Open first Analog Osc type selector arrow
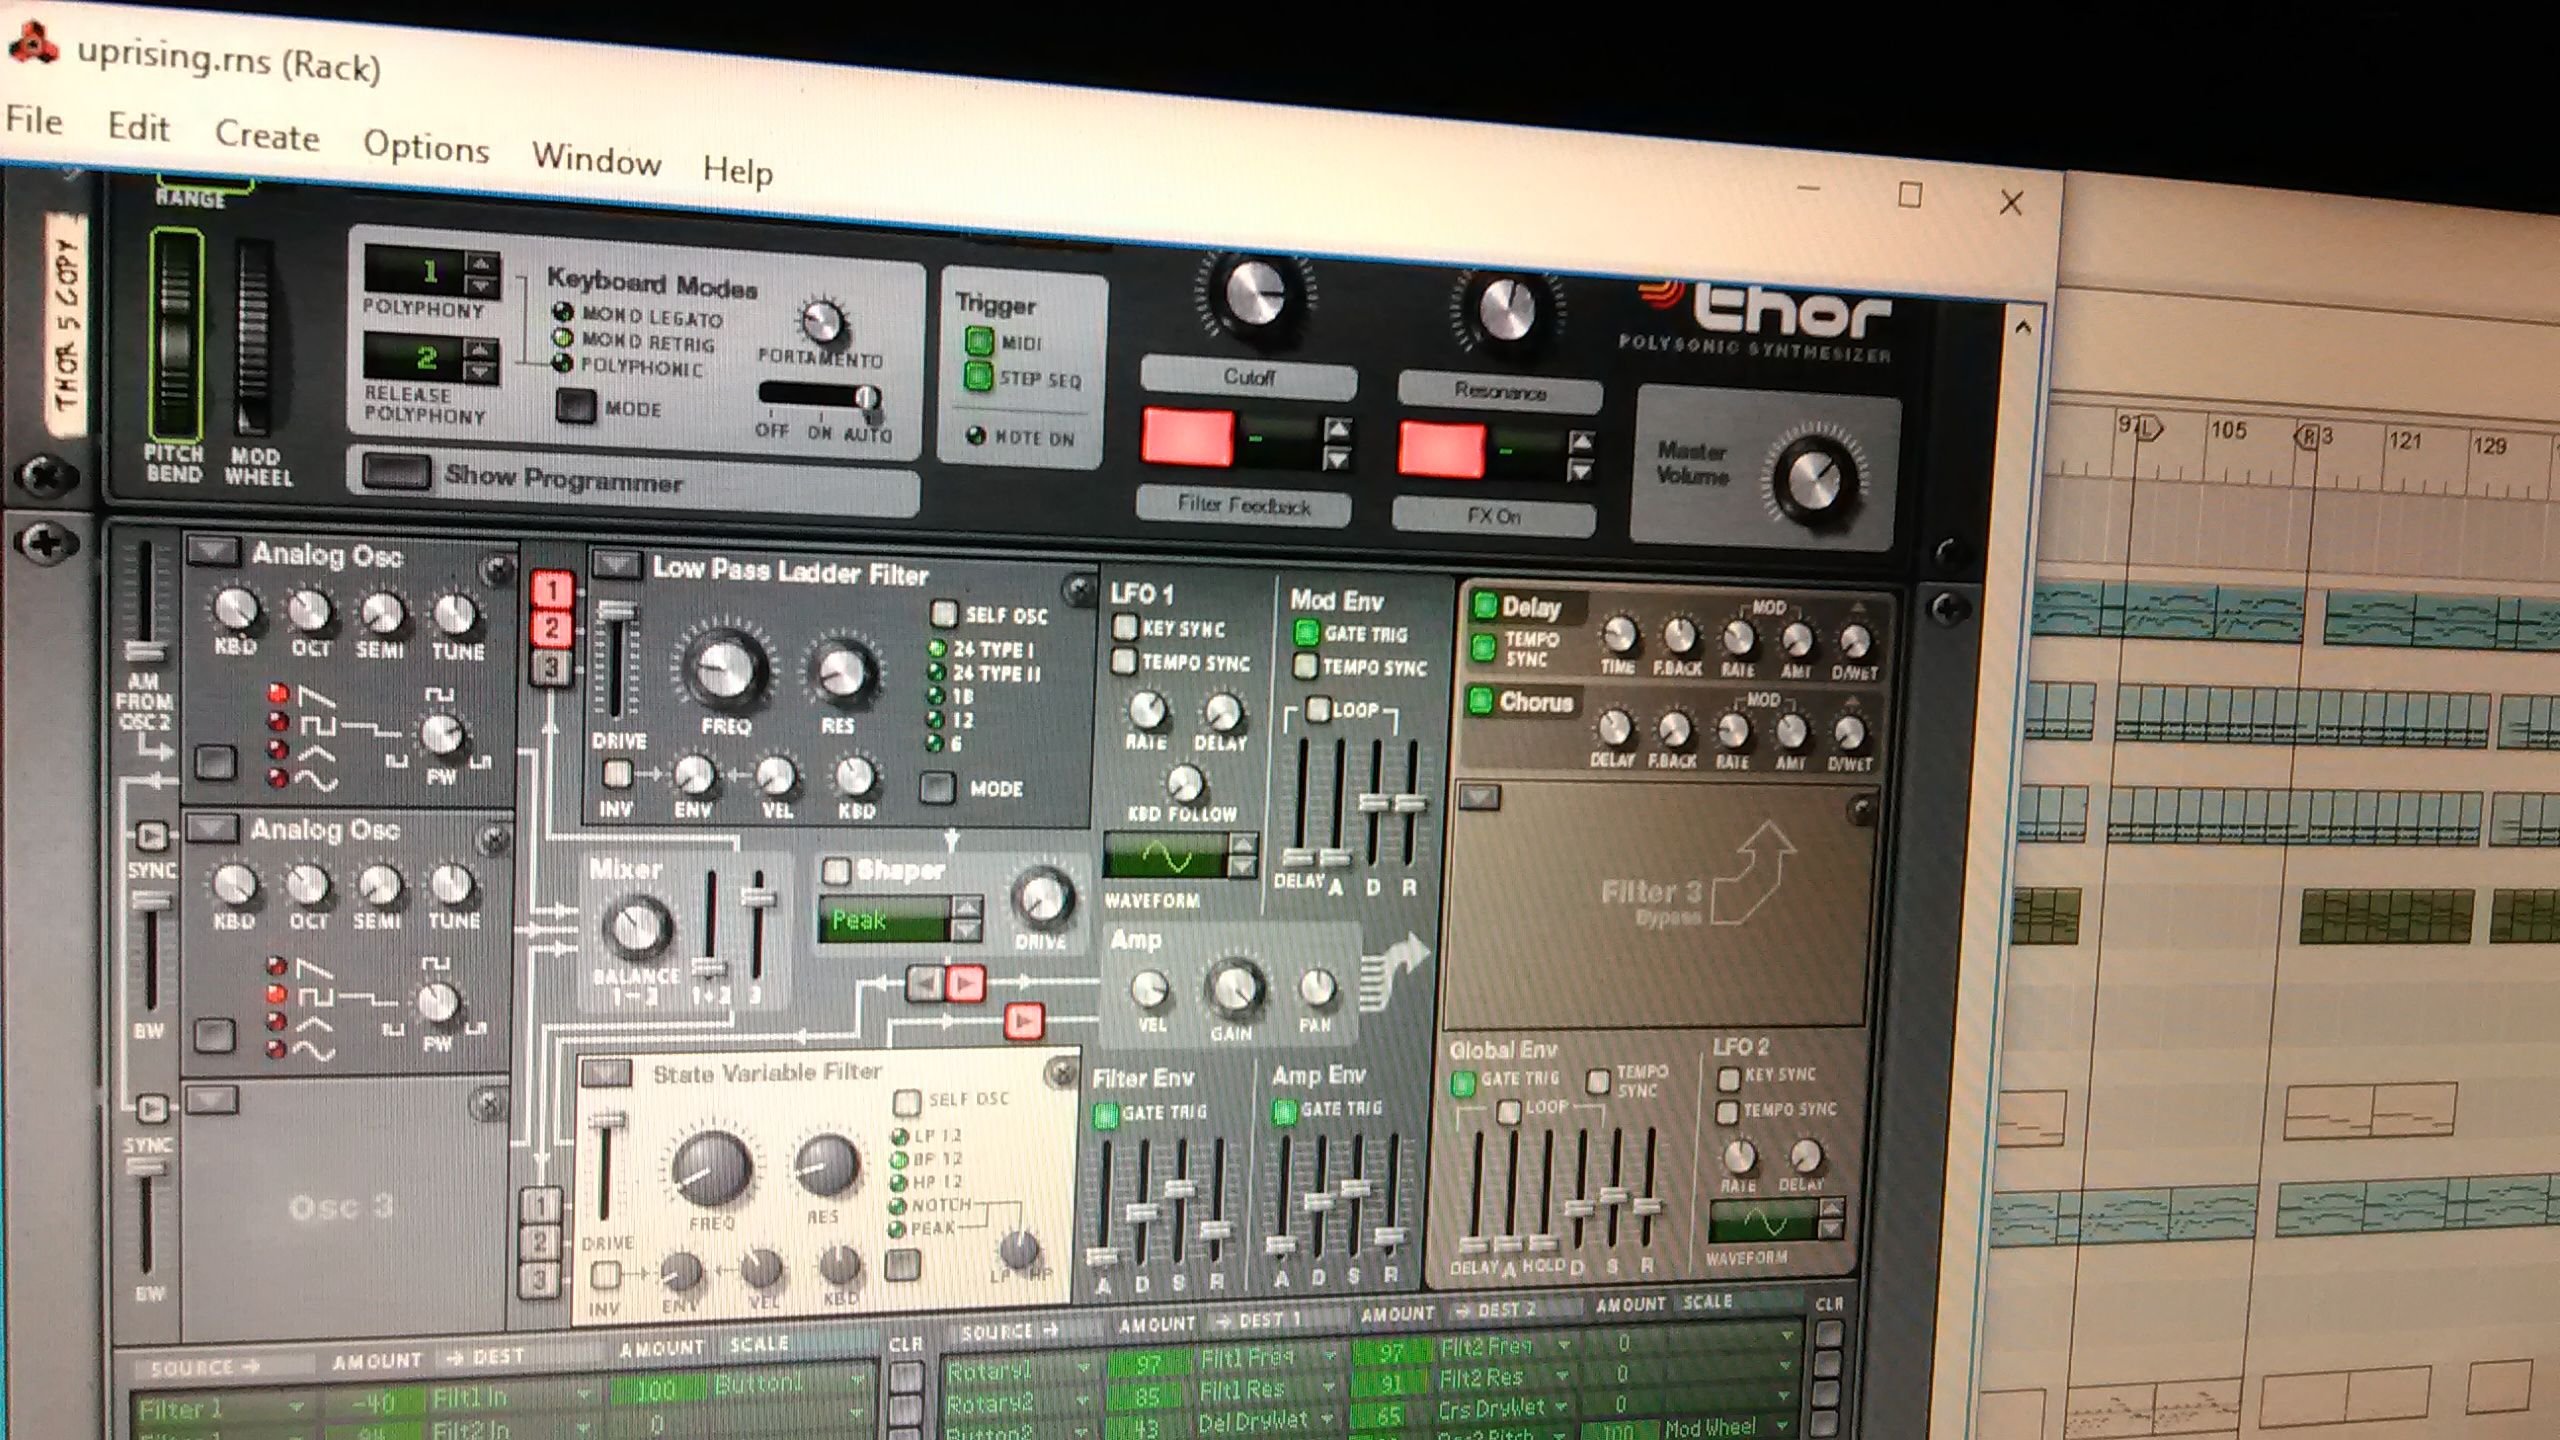Screen dimensions: 2560x1440 pyautogui.click(x=214, y=550)
